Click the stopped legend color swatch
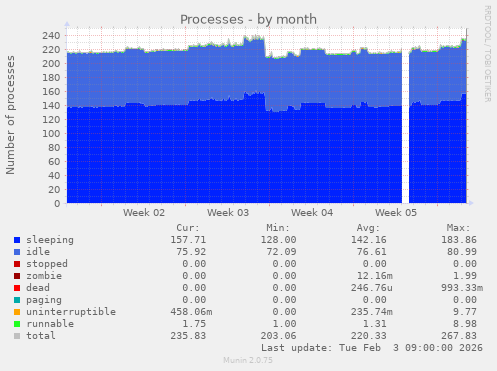 point(17,264)
